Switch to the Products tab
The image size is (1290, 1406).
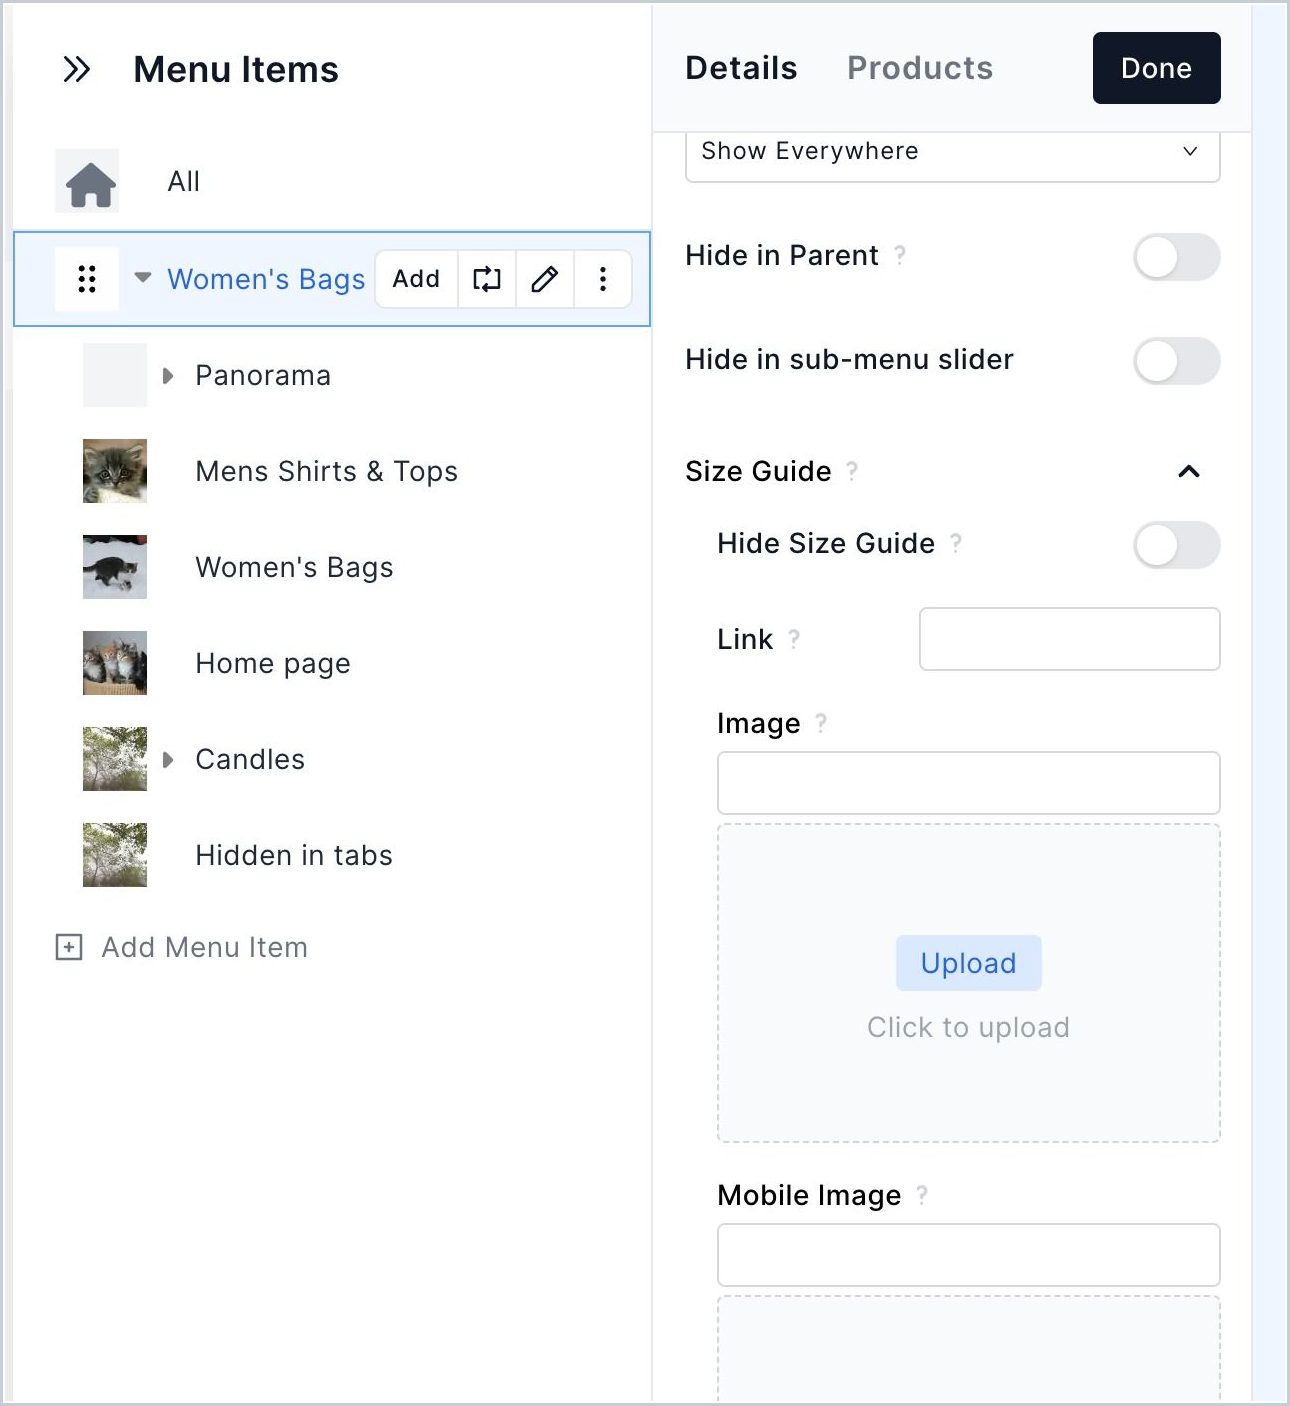[x=920, y=68]
